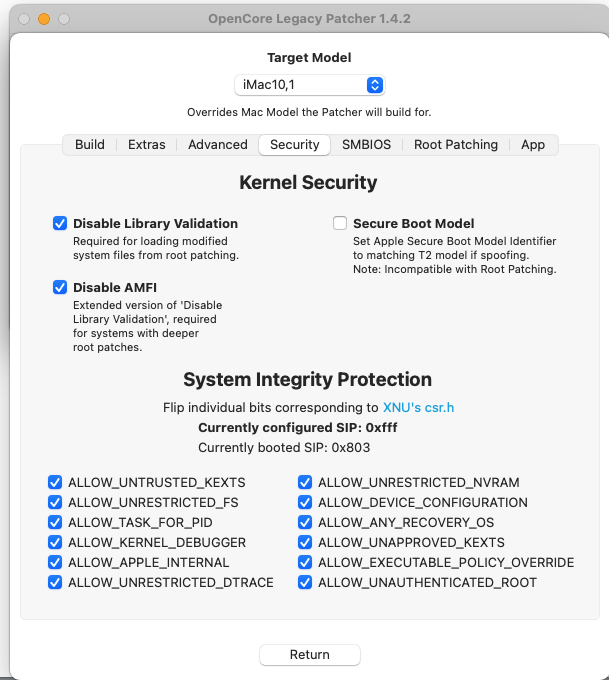Image resolution: width=609 pixels, height=680 pixels.
Task: Open the Extras tab
Action: (x=147, y=144)
